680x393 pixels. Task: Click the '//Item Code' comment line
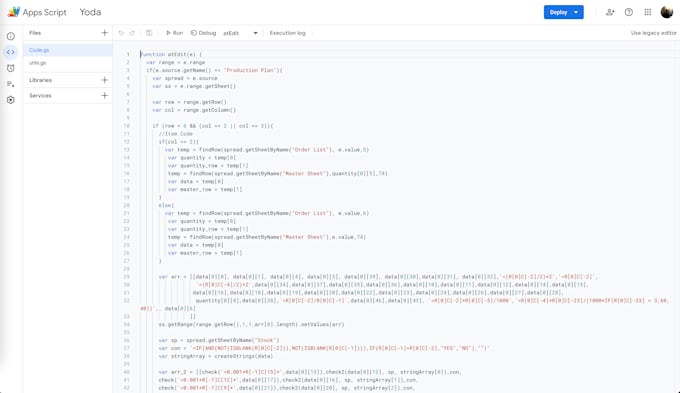tap(175, 134)
